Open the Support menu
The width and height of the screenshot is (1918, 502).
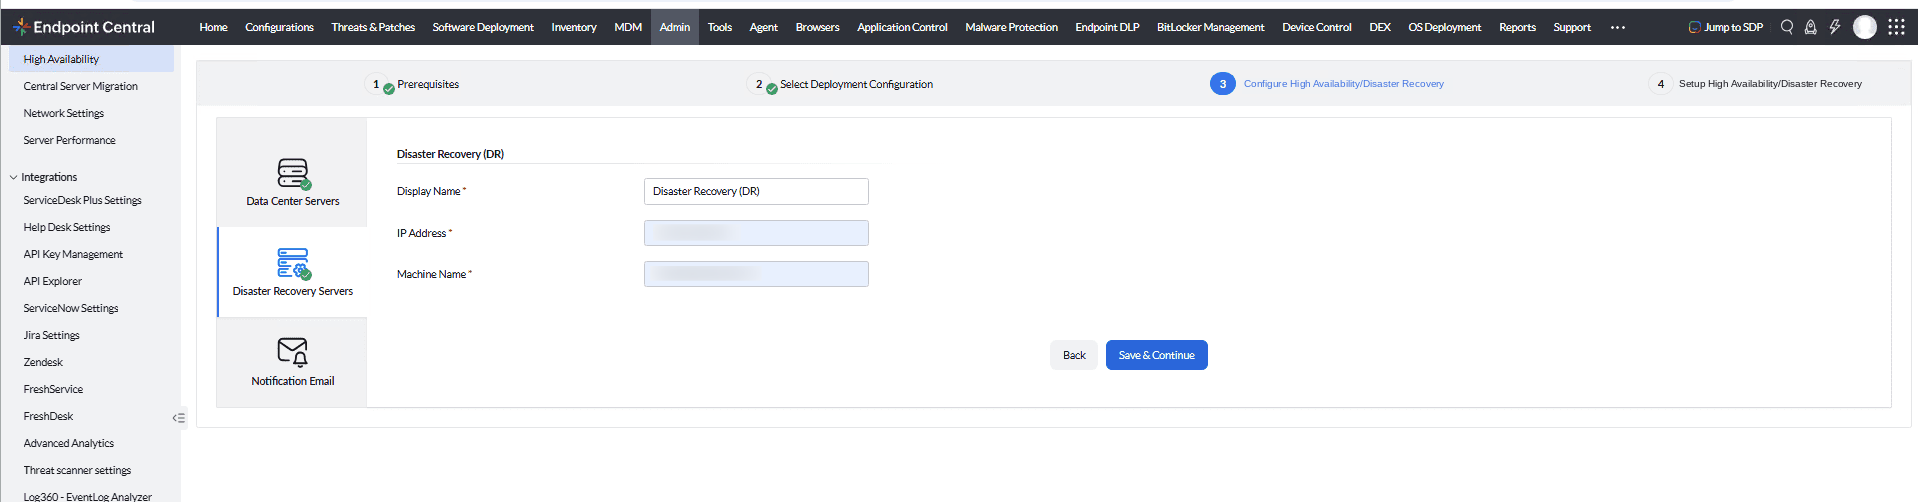pyautogui.click(x=1572, y=27)
